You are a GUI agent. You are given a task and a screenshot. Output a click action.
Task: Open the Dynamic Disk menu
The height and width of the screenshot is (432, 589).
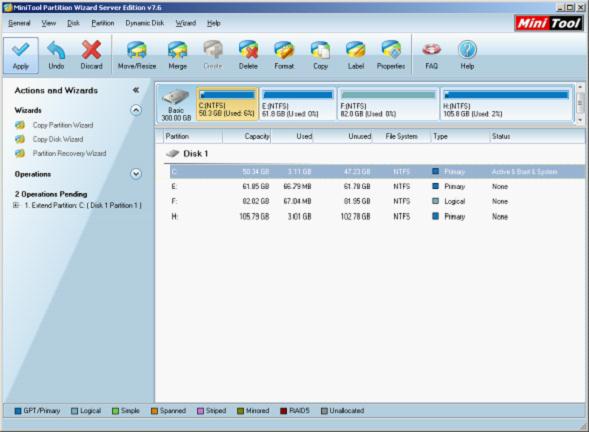point(145,23)
